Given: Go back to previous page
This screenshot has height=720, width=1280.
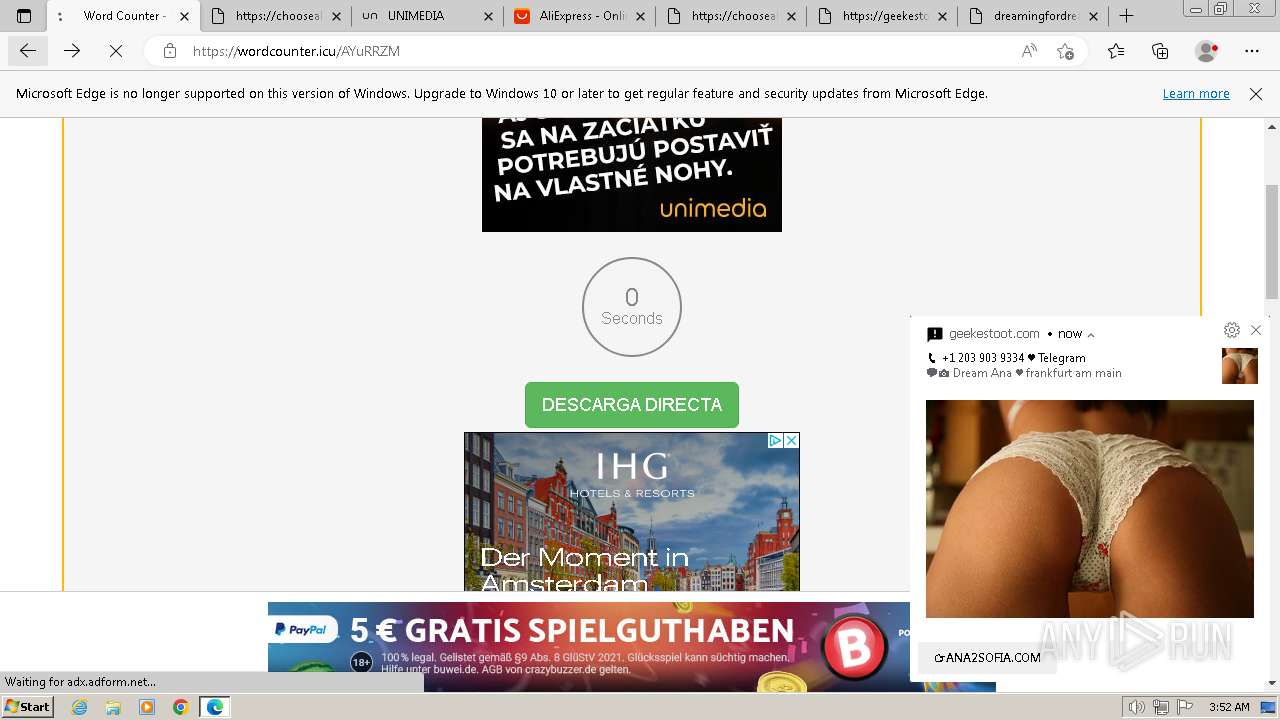Looking at the screenshot, I should (28, 51).
